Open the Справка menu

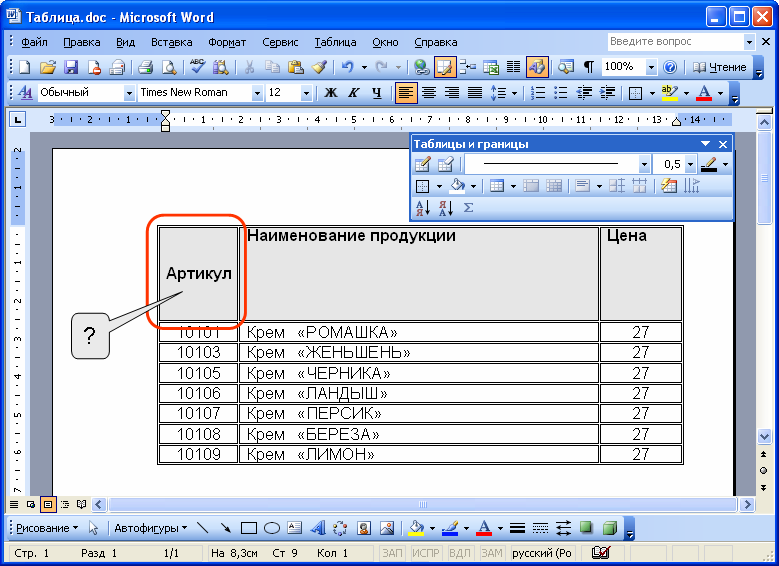436,42
